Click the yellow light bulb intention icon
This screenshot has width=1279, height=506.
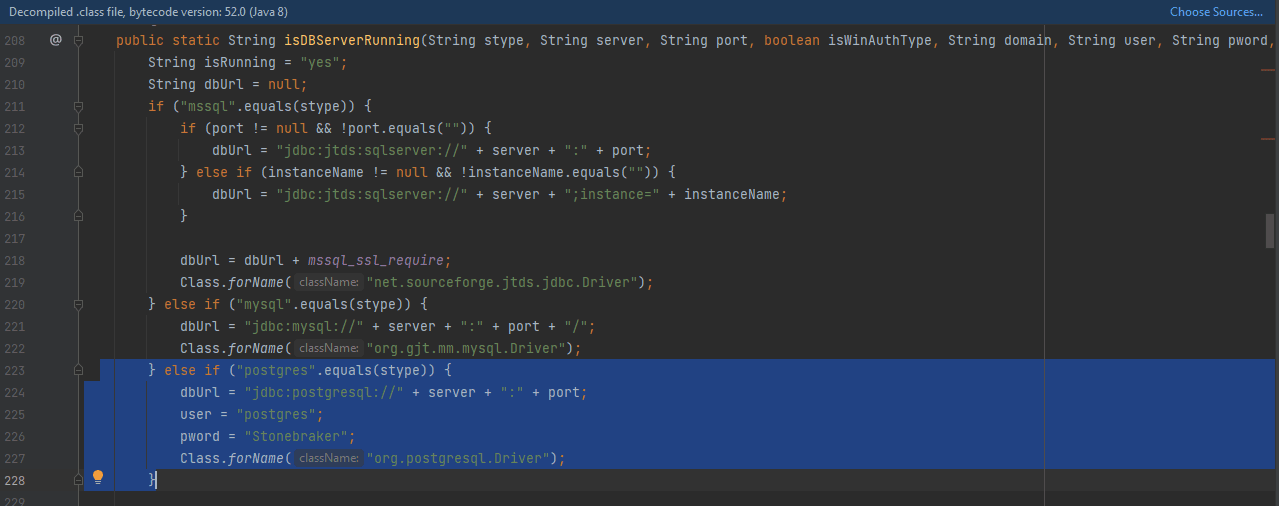pos(98,478)
